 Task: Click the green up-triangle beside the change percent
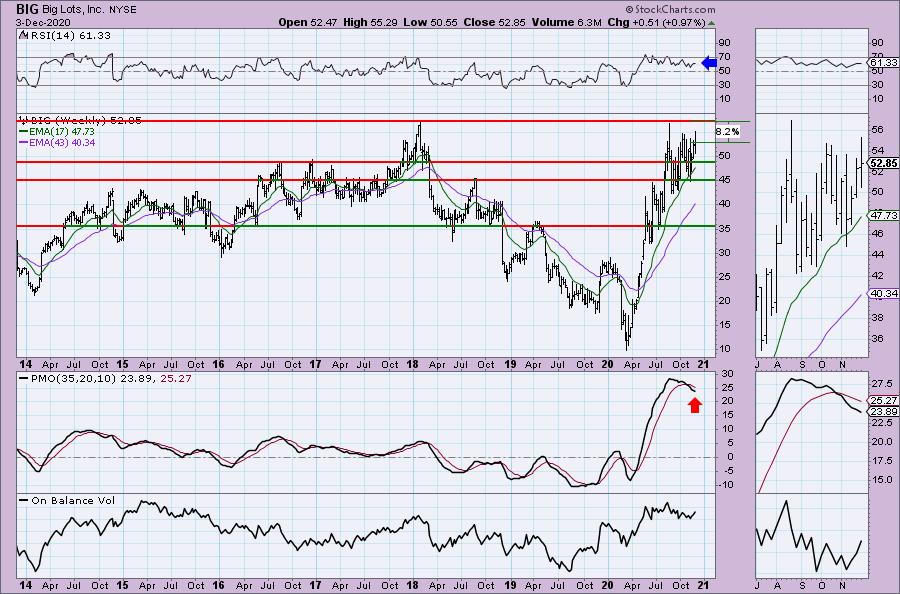(x=712, y=24)
